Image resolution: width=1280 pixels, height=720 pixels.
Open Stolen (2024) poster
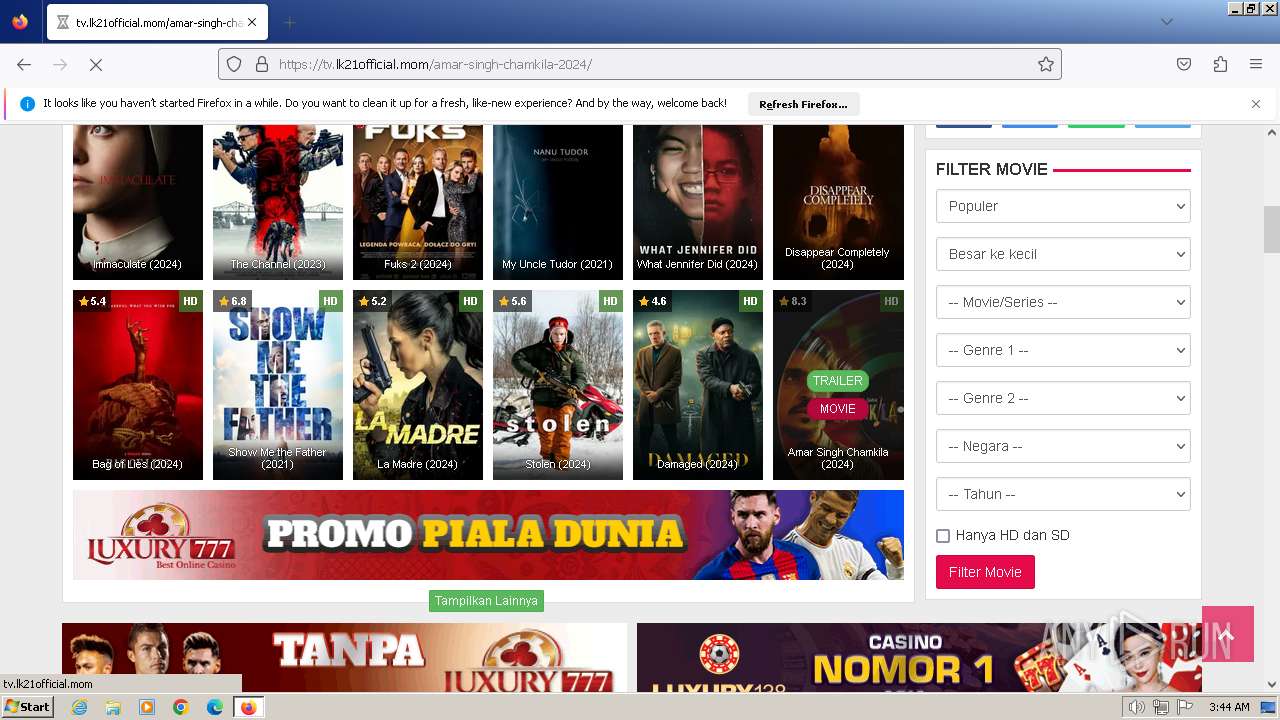coord(558,385)
